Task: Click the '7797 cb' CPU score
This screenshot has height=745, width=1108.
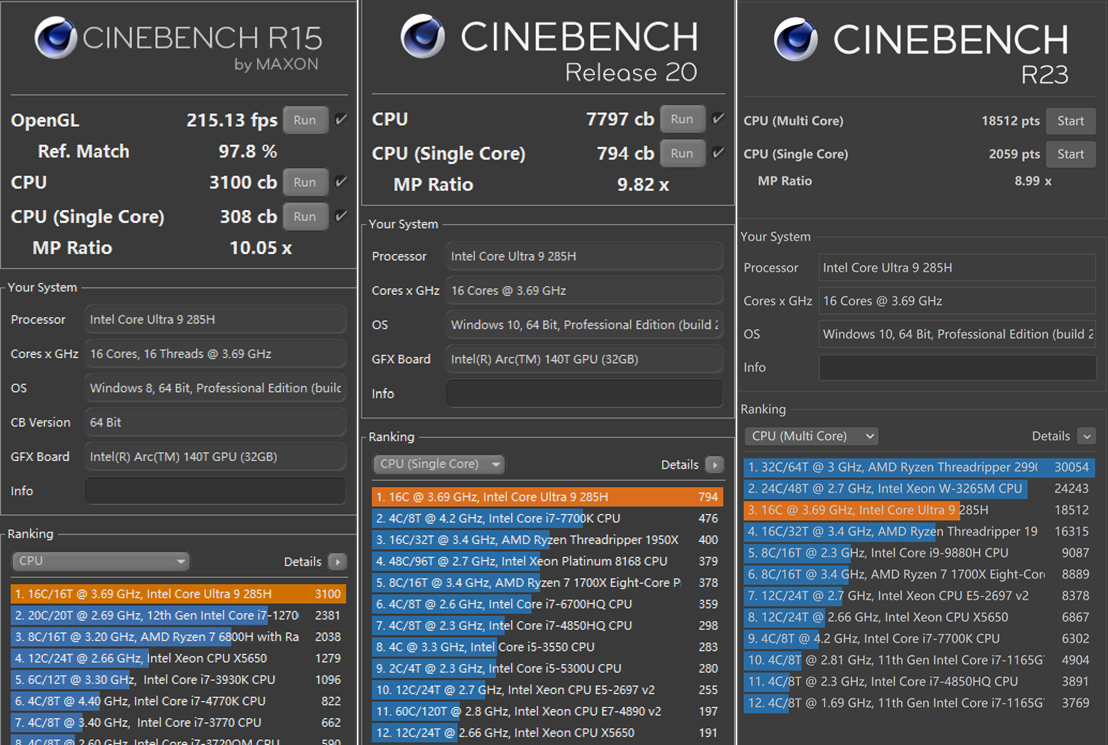Action: click(620, 119)
